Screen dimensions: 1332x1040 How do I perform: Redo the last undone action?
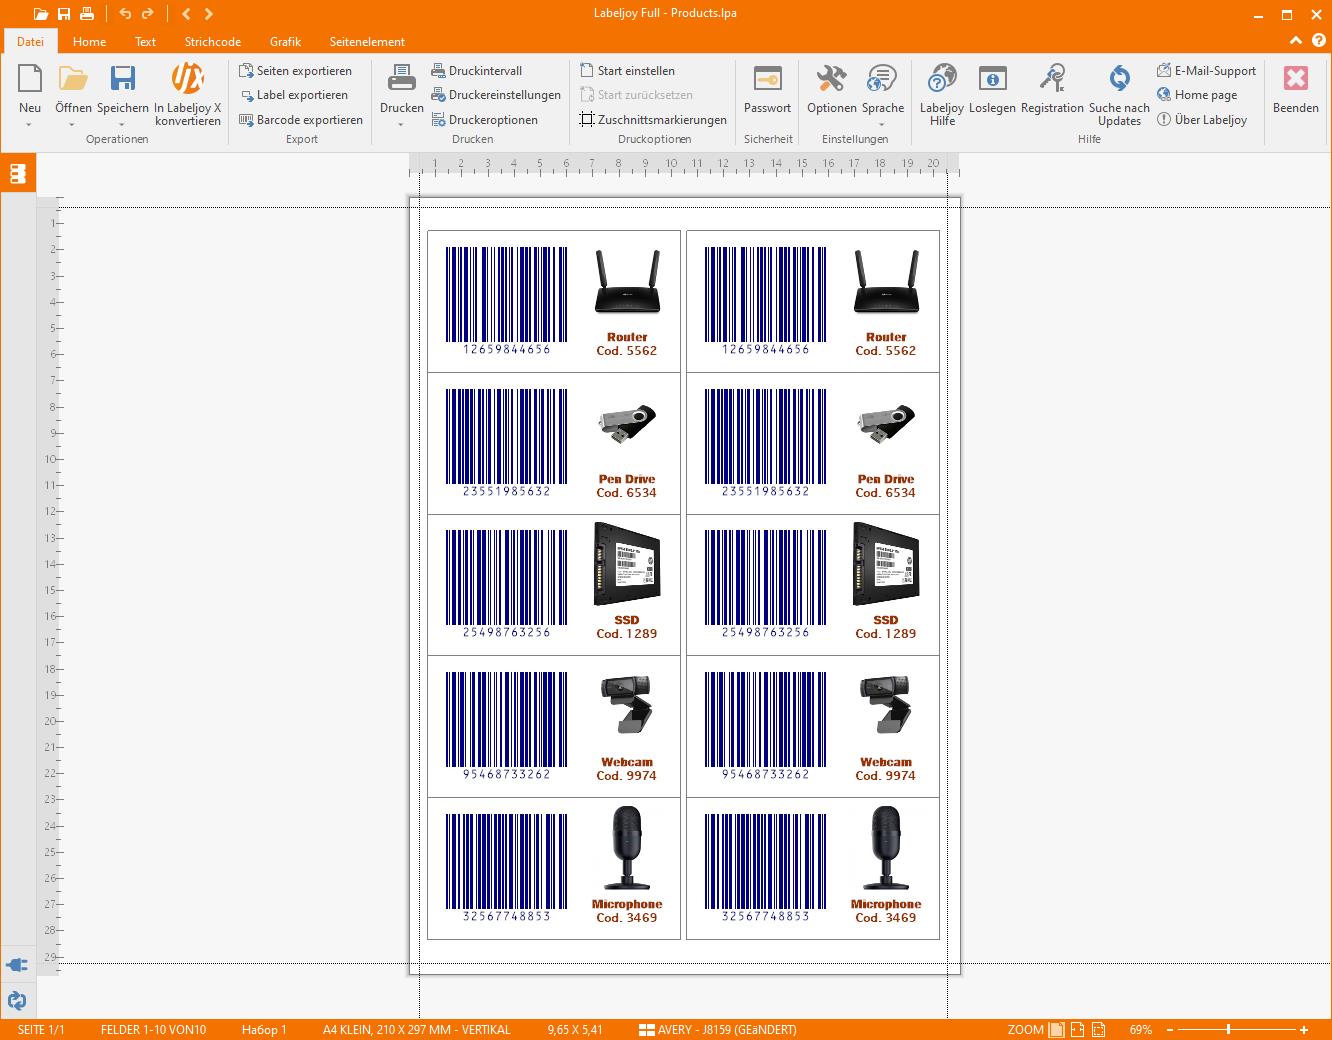(148, 14)
